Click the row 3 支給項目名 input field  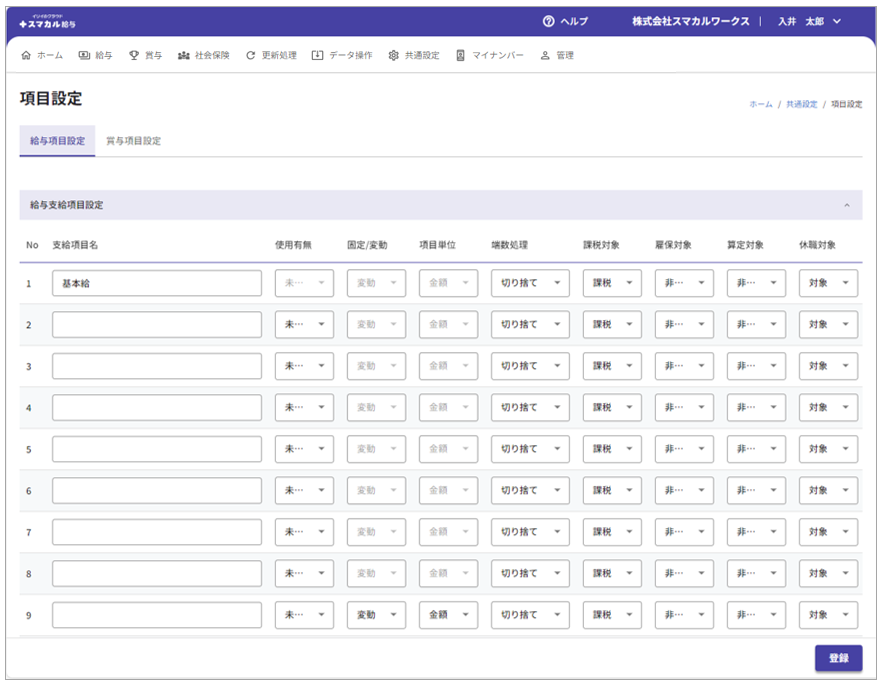pyautogui.click(x=157, y=366)
